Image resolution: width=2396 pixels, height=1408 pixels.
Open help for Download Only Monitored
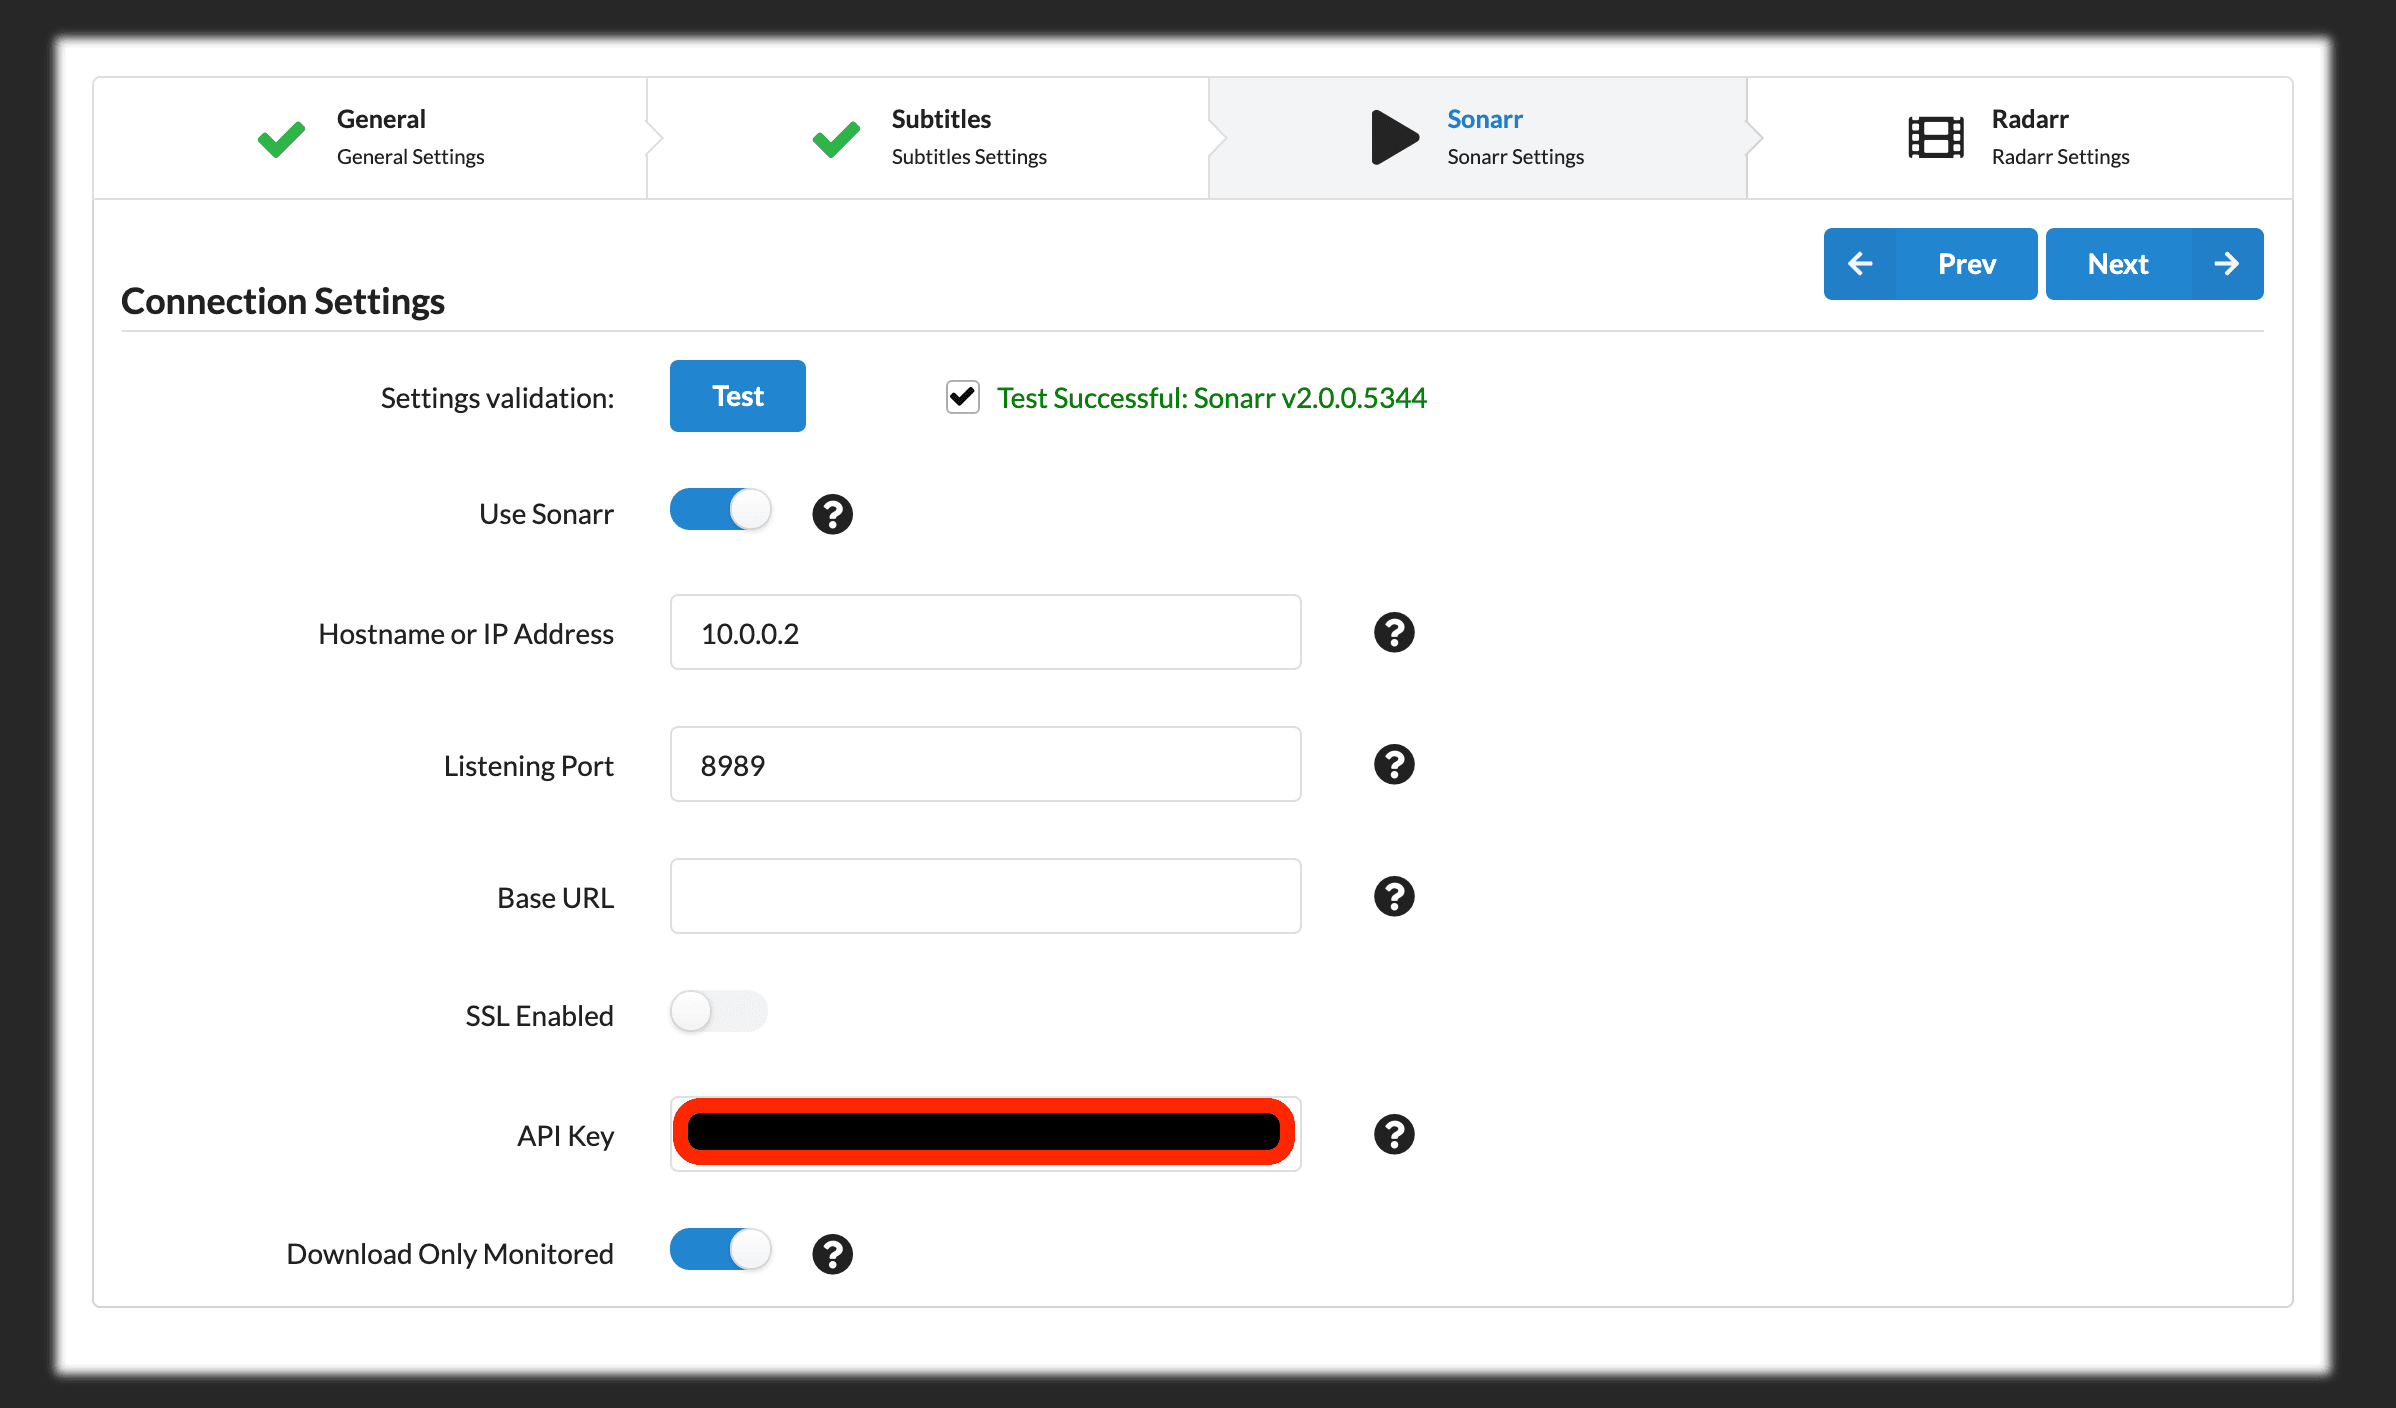(x=832, y=1253)
